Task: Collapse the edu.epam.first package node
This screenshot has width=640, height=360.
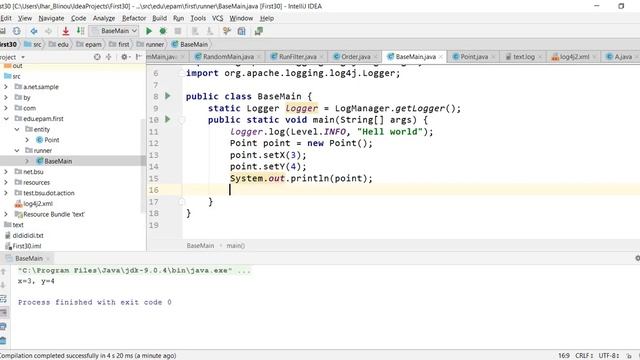Action: click(6, 119)
